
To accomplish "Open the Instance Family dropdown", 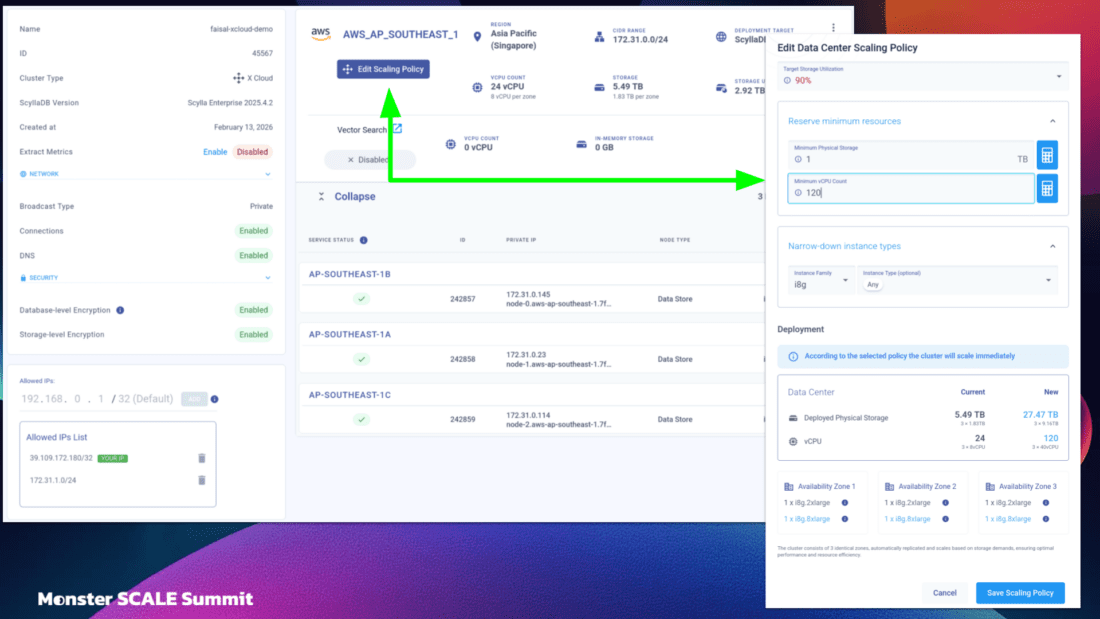I will click(845, 280).
